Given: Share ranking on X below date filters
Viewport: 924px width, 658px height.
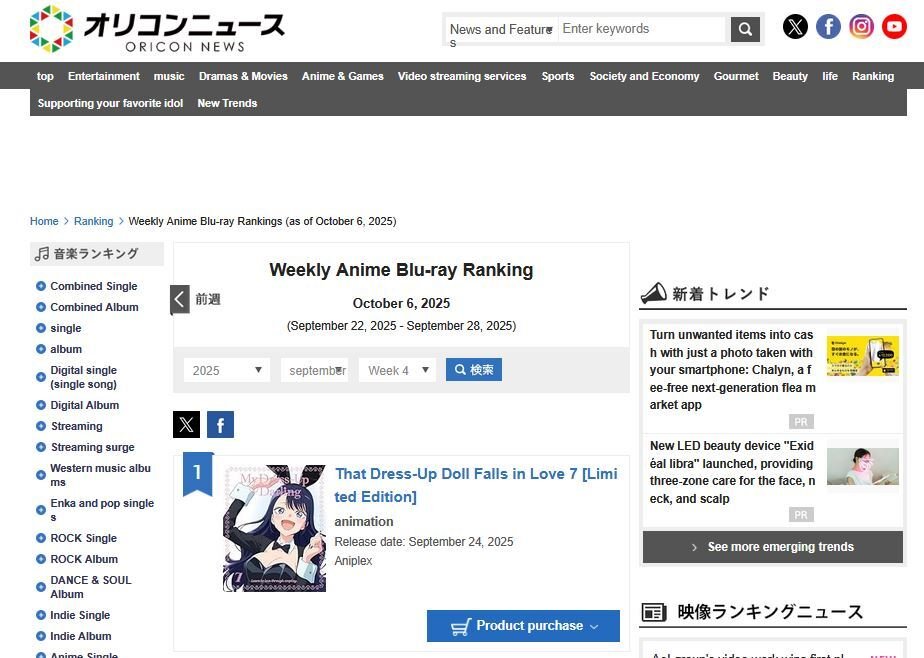Looking at the screenshot, I should [x=186, y=424].
